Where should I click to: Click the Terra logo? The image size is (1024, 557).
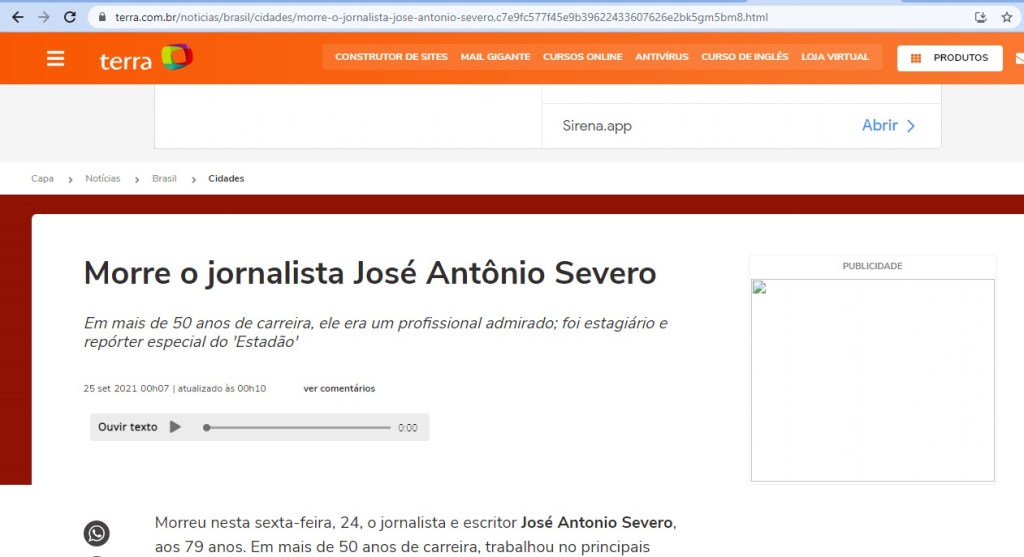[145, 58]
